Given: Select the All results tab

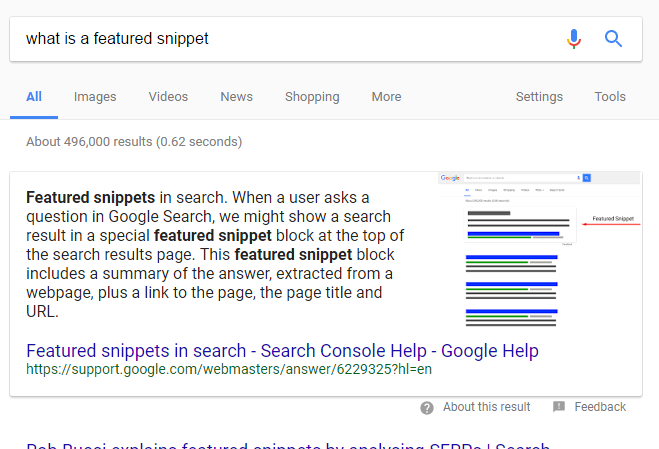Looking at the screenshot, I should coord(34,97).
